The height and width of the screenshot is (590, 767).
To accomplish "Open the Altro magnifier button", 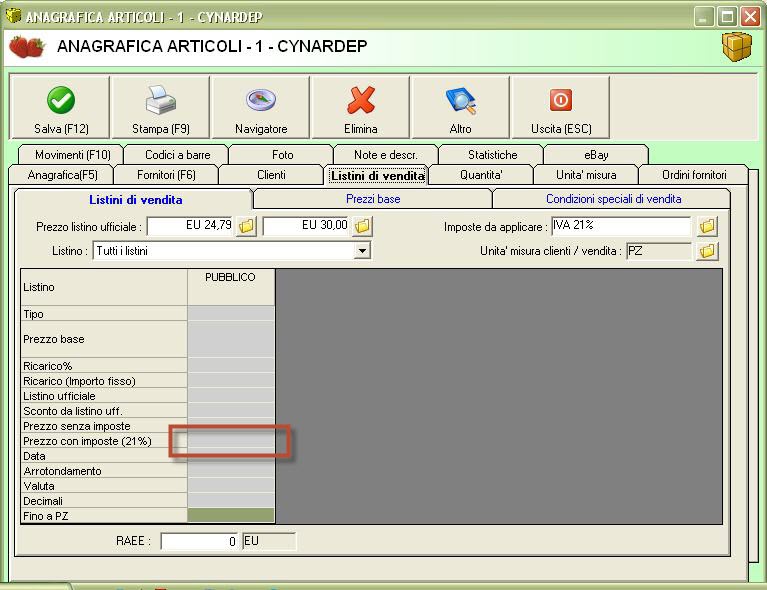I will point(460,108).
